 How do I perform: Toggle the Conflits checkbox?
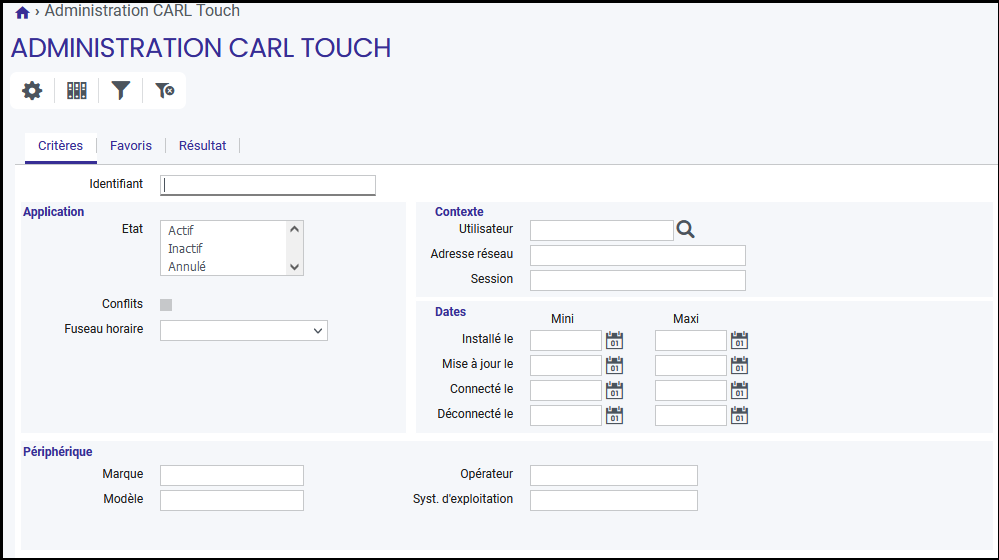coord(166,305)
